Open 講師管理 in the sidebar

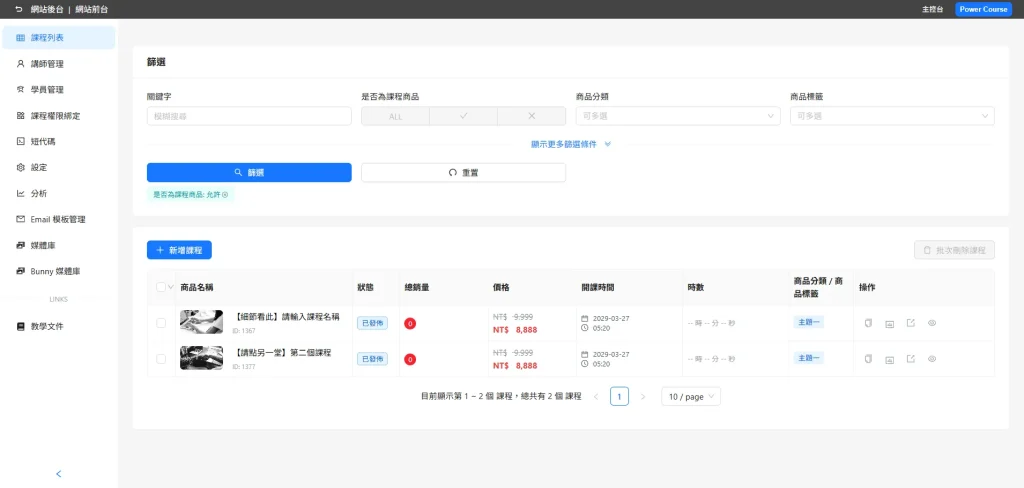tap(47, 64)
